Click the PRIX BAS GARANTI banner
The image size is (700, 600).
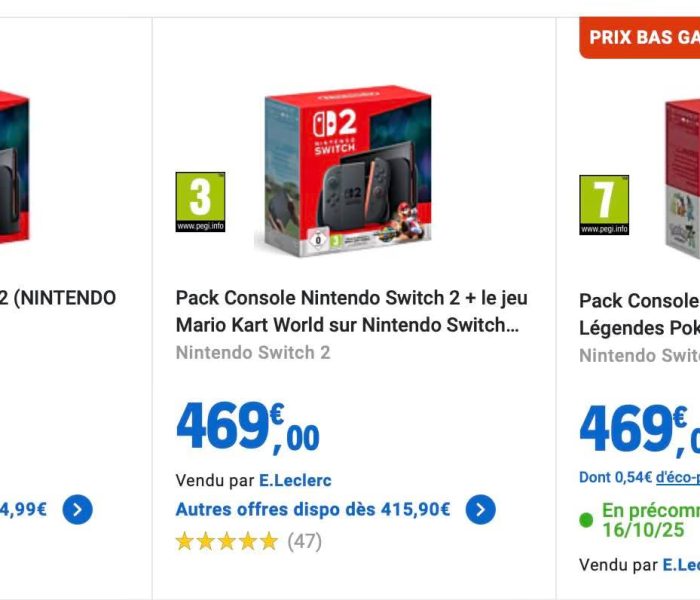[x=640, y=38]
